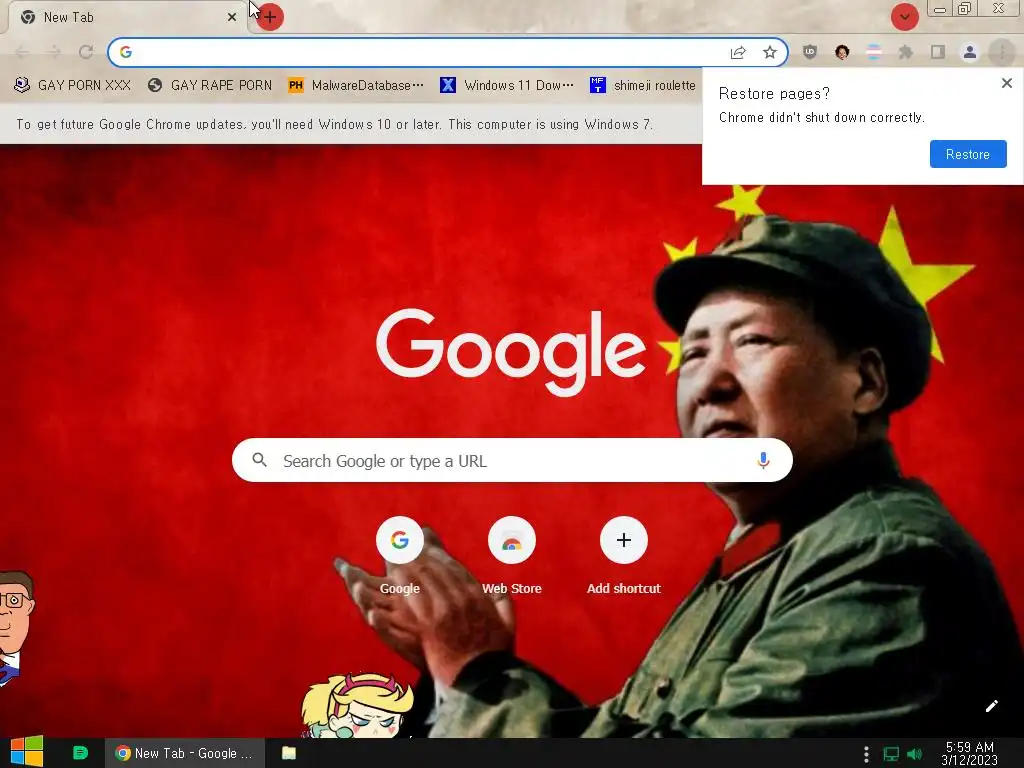Click the Restore button
This screenshot has width=1024, height=768.
pos(968,154)
